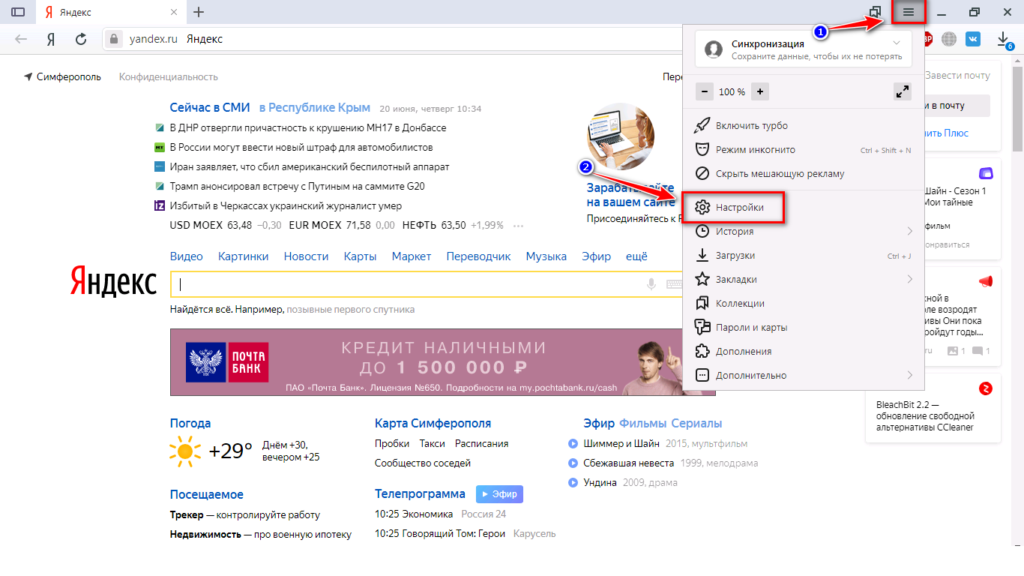Image resolution: width=1024 pixels, height=576 pixels.
Task: Toggle the sidebar panel icon
Action: pos(18,12)
